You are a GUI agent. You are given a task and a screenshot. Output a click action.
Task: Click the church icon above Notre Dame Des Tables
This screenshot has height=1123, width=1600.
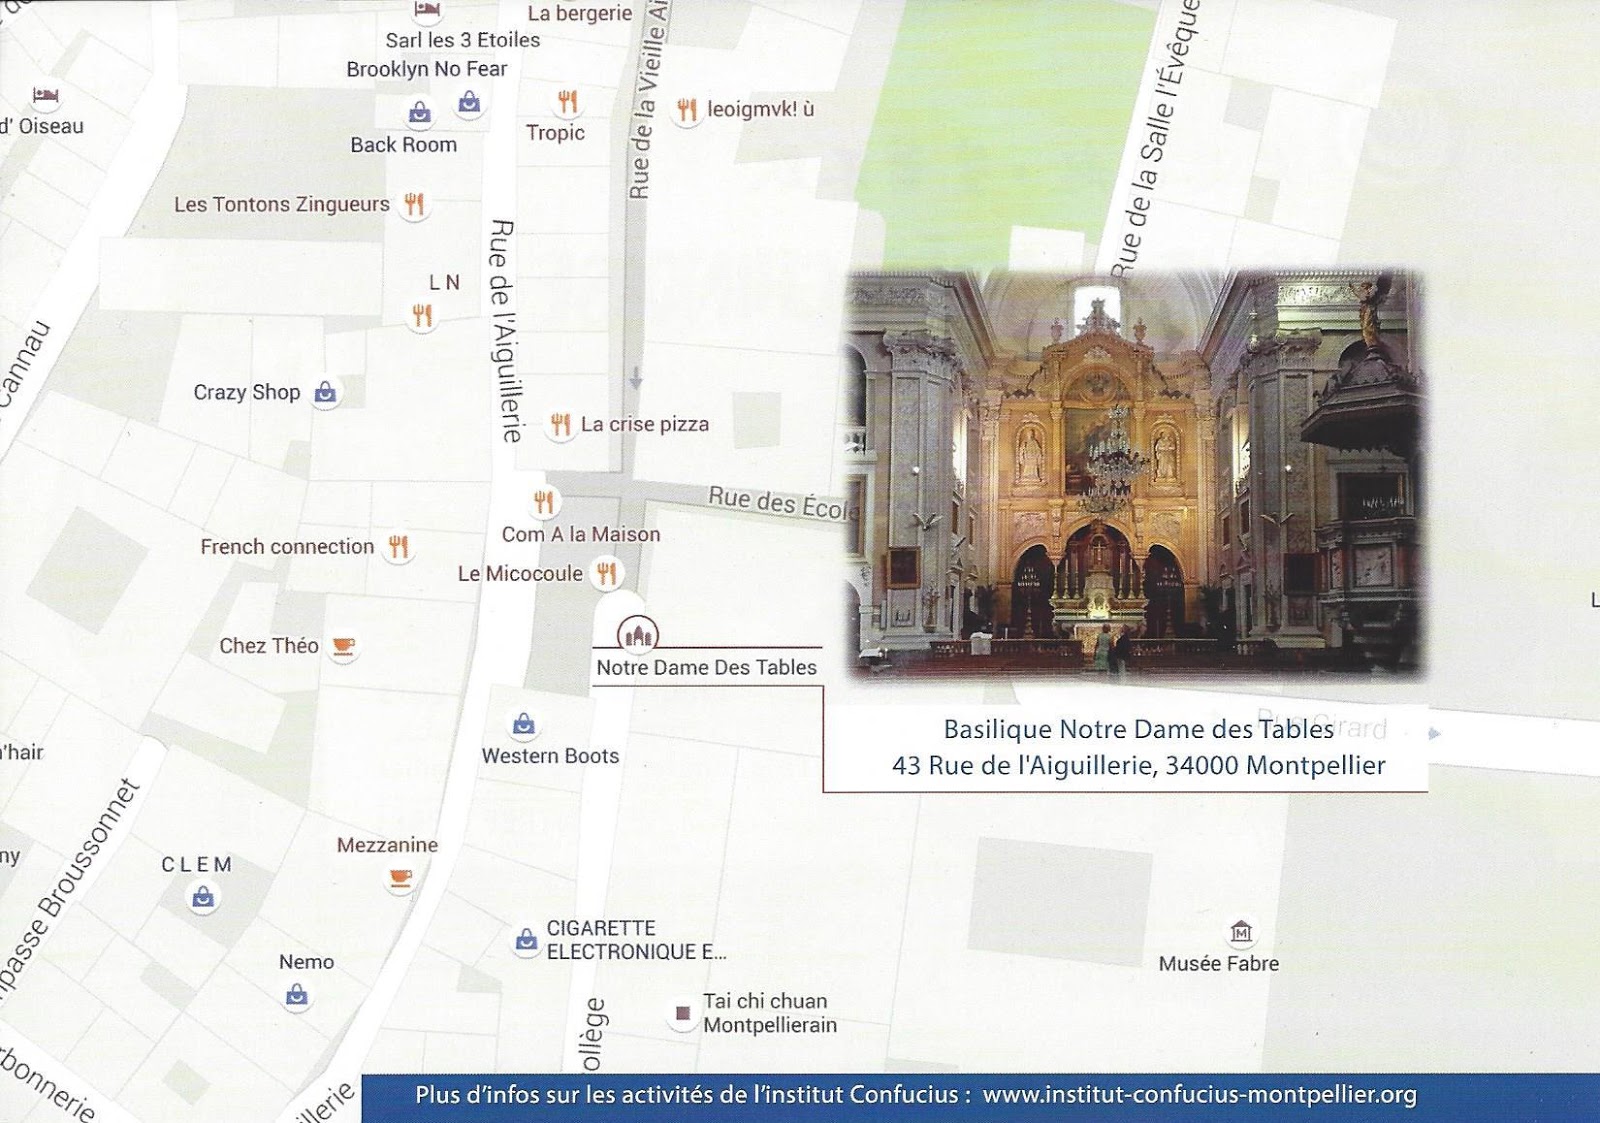(637, 634)
